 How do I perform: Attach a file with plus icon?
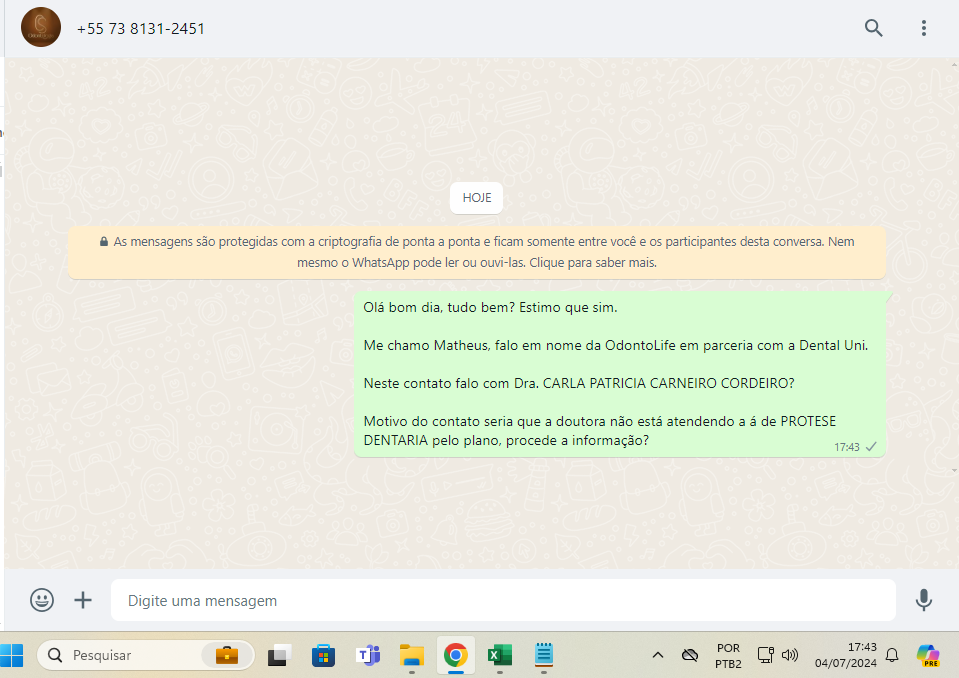pyautogui.click(x=83, y=600)
